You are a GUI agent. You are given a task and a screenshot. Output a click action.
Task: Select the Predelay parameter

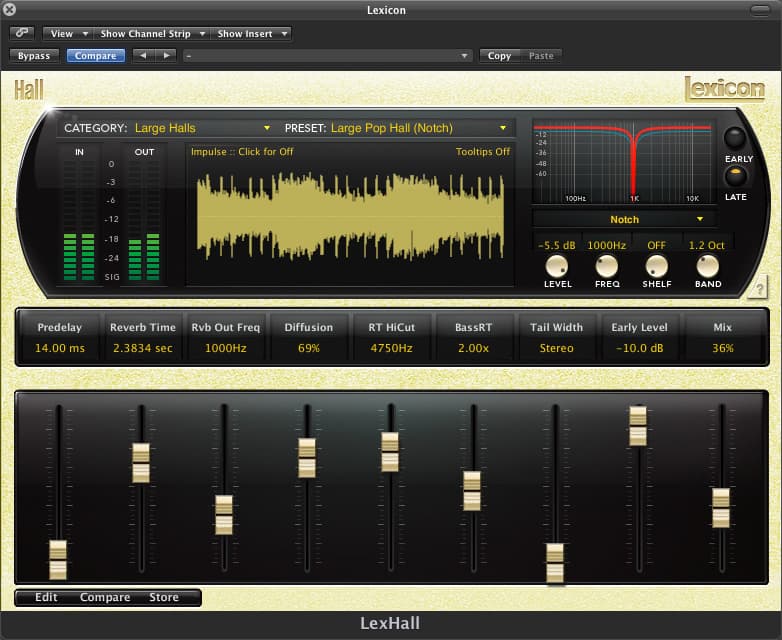59,338
